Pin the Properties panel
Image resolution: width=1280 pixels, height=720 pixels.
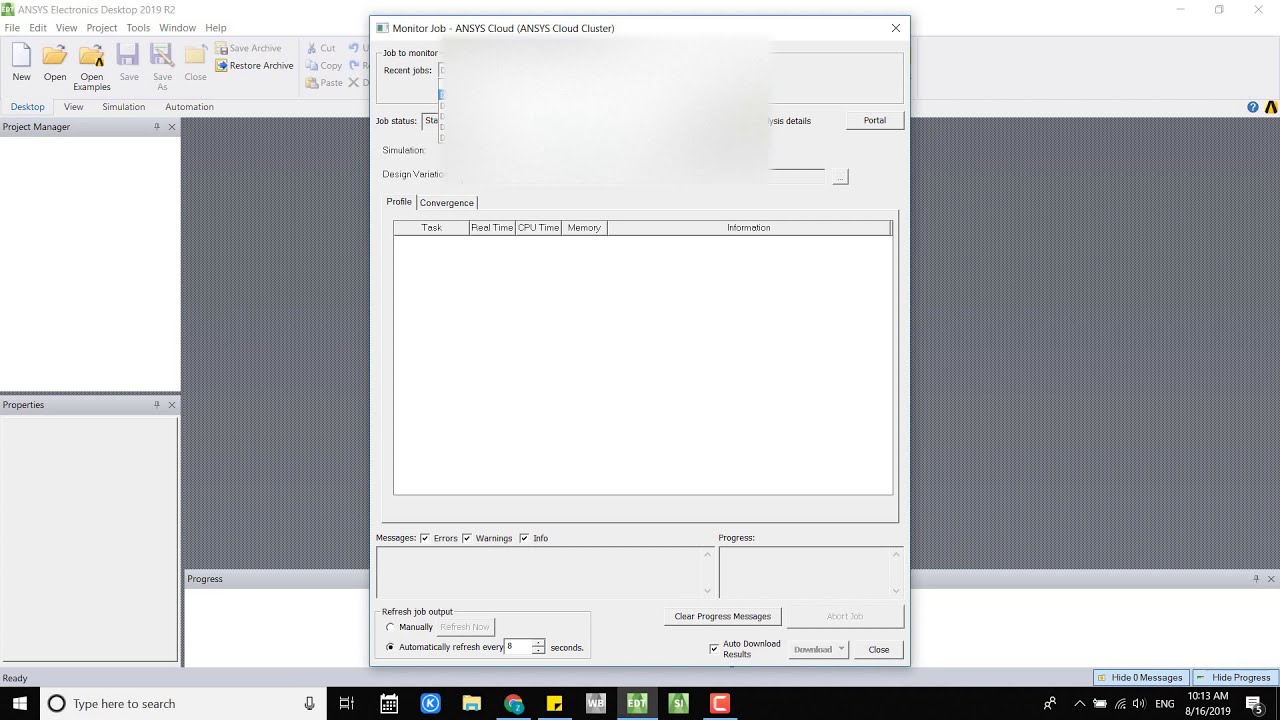click(x=157, y=405)
